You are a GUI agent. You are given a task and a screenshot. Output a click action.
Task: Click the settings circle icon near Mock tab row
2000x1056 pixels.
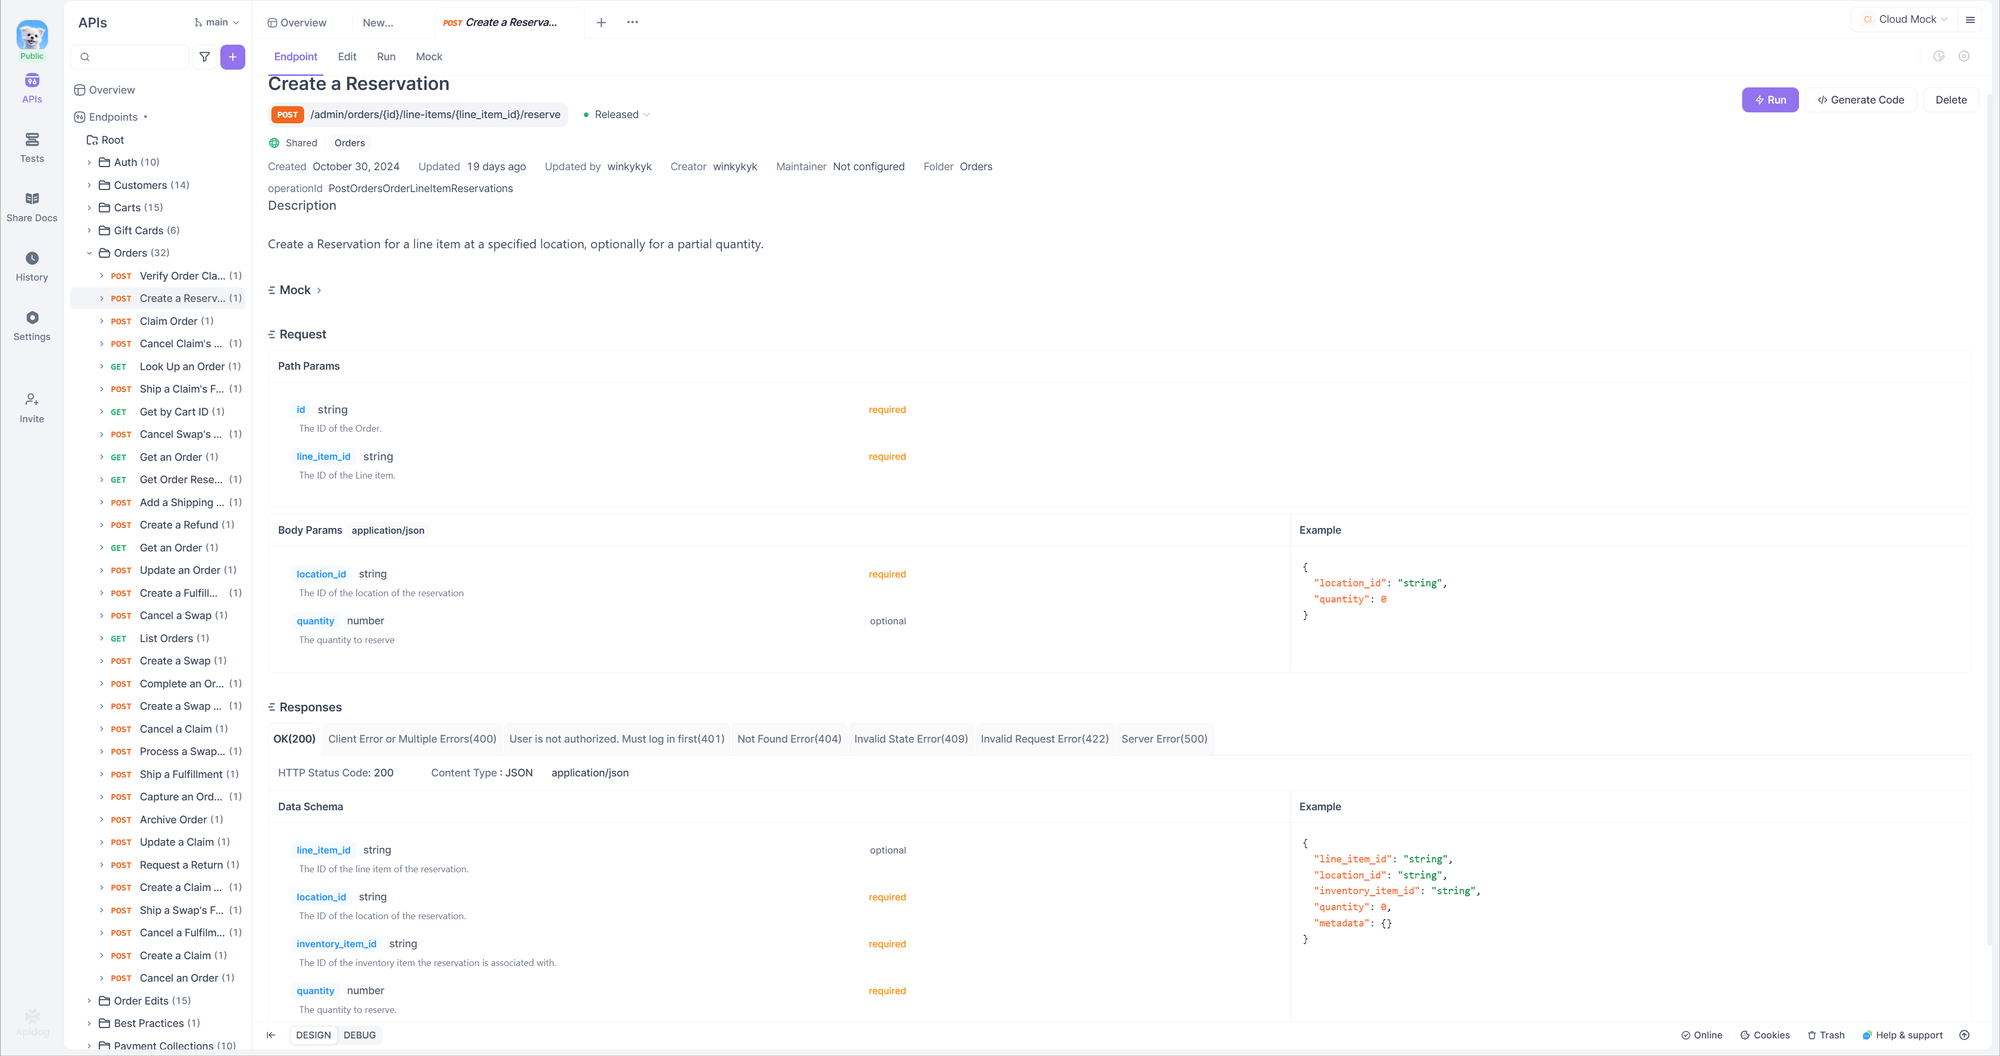point(1964,57)
